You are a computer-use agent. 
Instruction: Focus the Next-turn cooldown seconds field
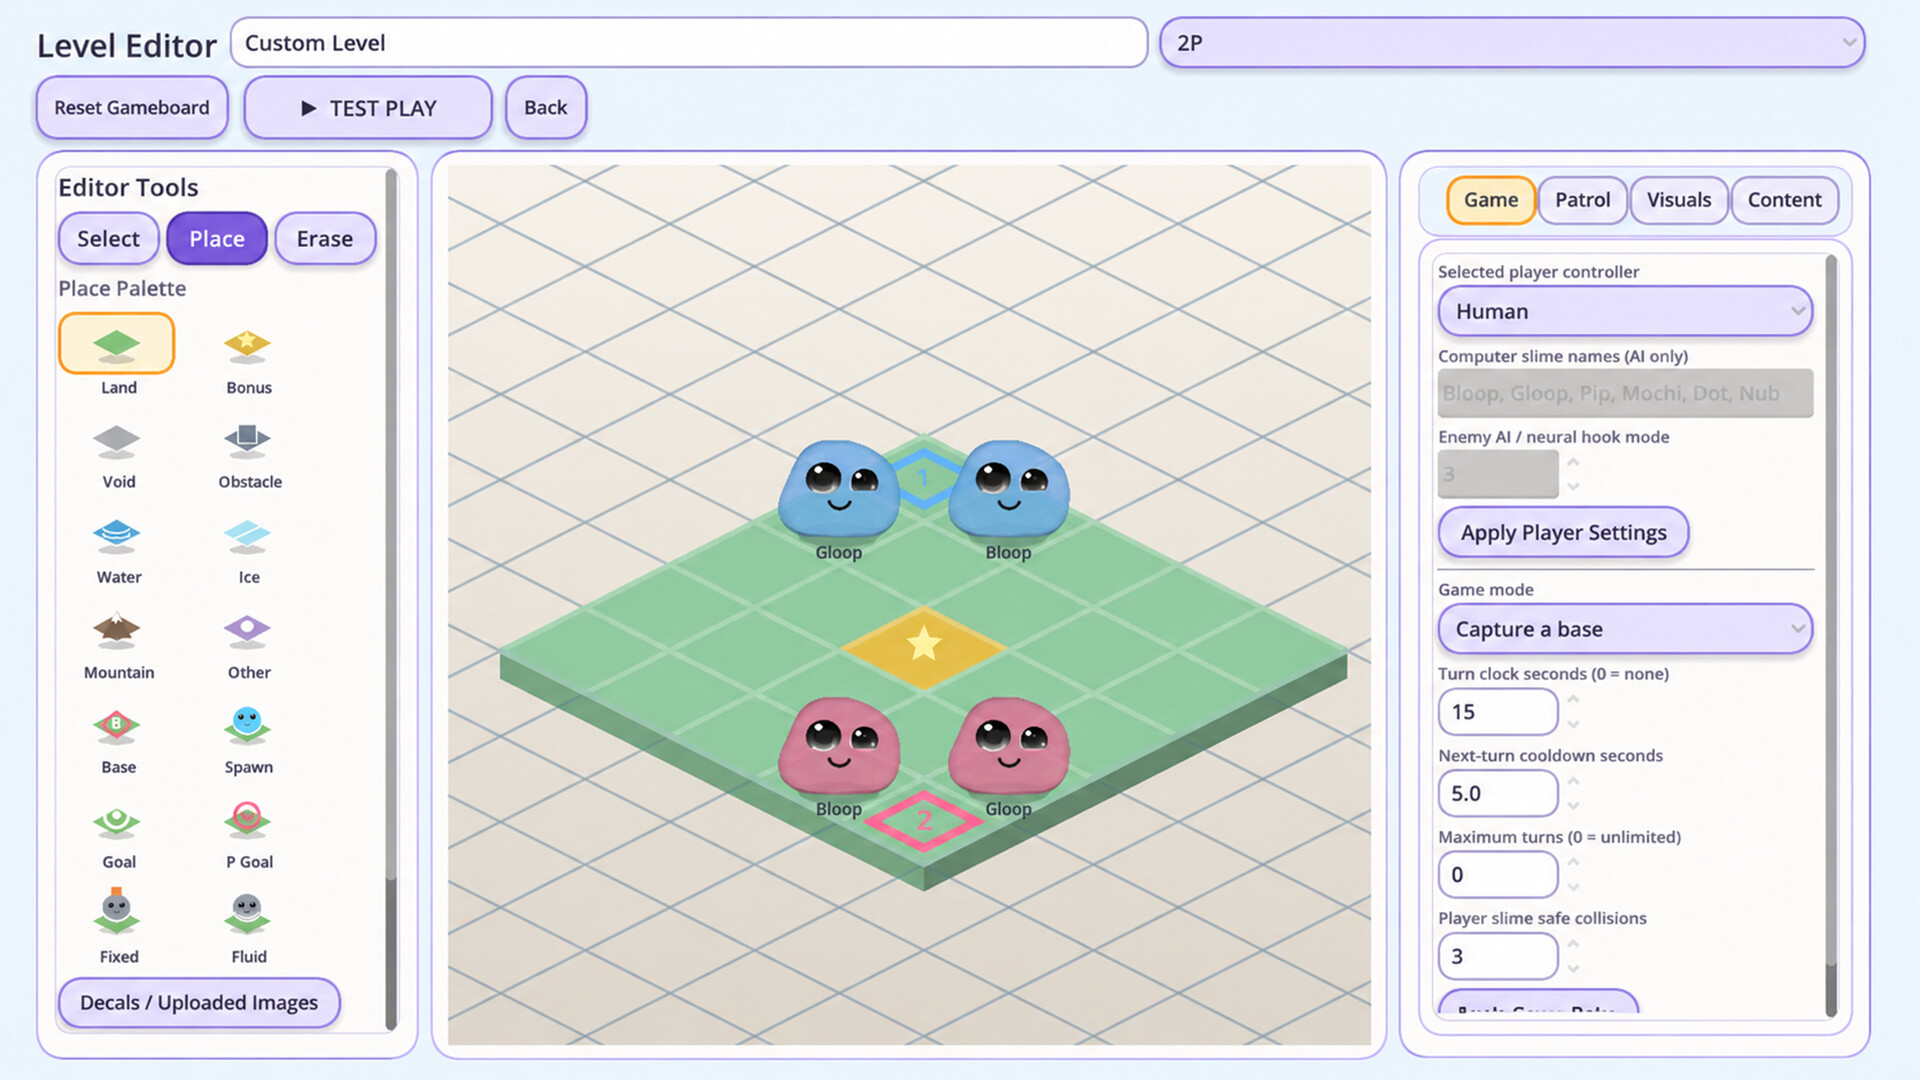[1497, 793]
